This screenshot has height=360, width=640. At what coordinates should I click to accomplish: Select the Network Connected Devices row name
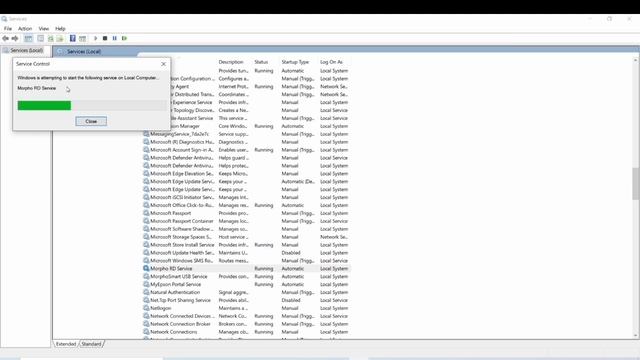coord(182,316)
